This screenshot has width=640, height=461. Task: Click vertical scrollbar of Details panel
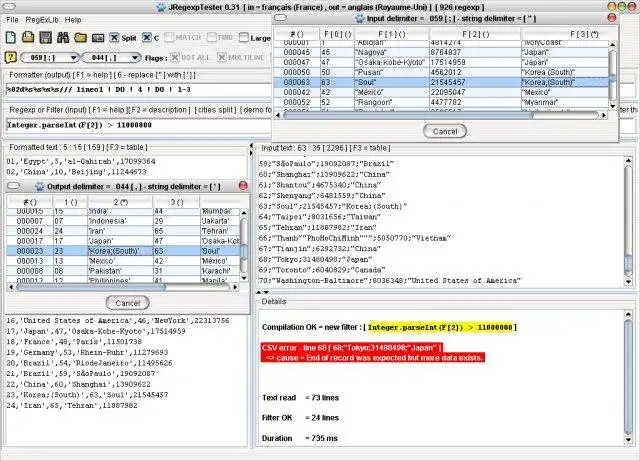(628, 377)
